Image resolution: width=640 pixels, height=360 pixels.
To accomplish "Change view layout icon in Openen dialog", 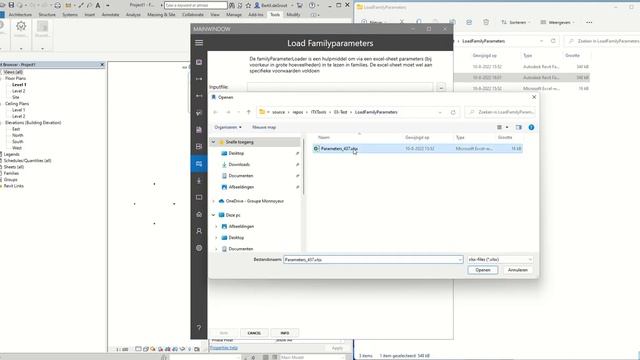I will pyautogui.click(x=500, y=127).
